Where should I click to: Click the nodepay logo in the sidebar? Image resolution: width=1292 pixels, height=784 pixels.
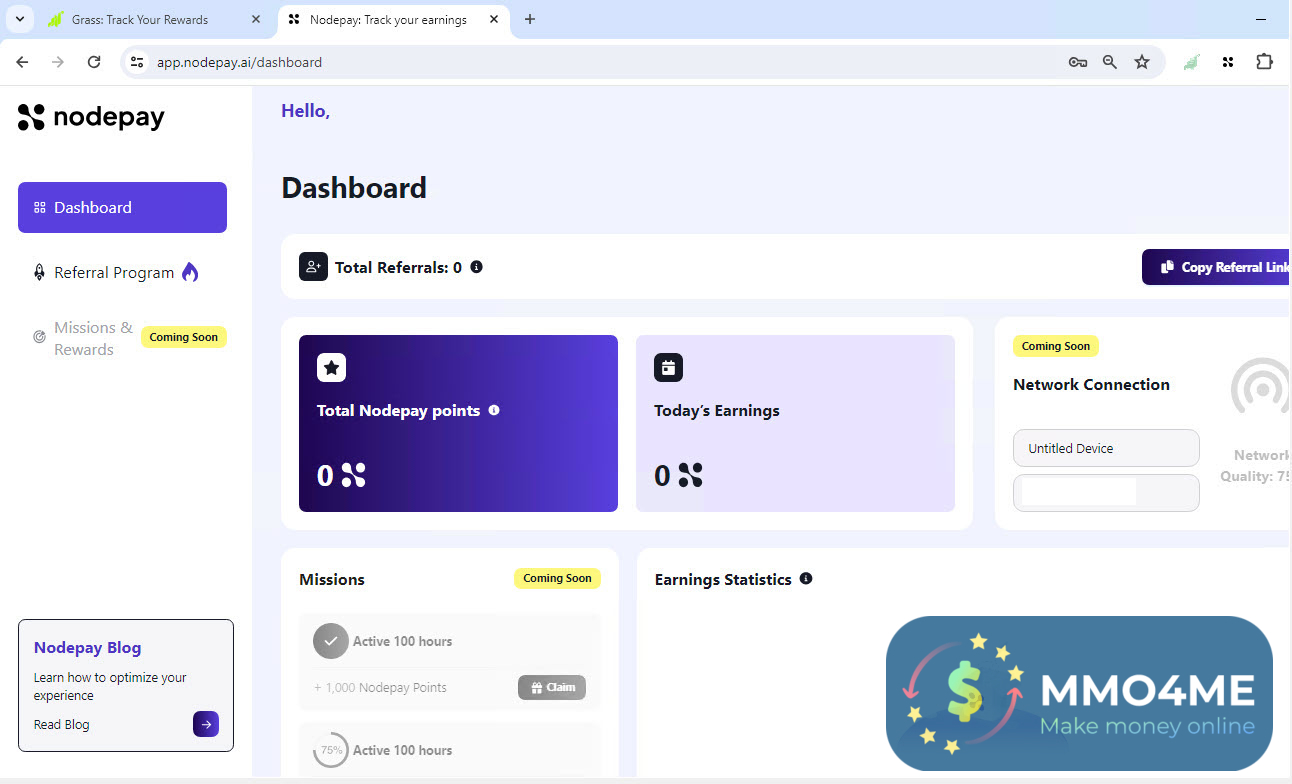91,118
